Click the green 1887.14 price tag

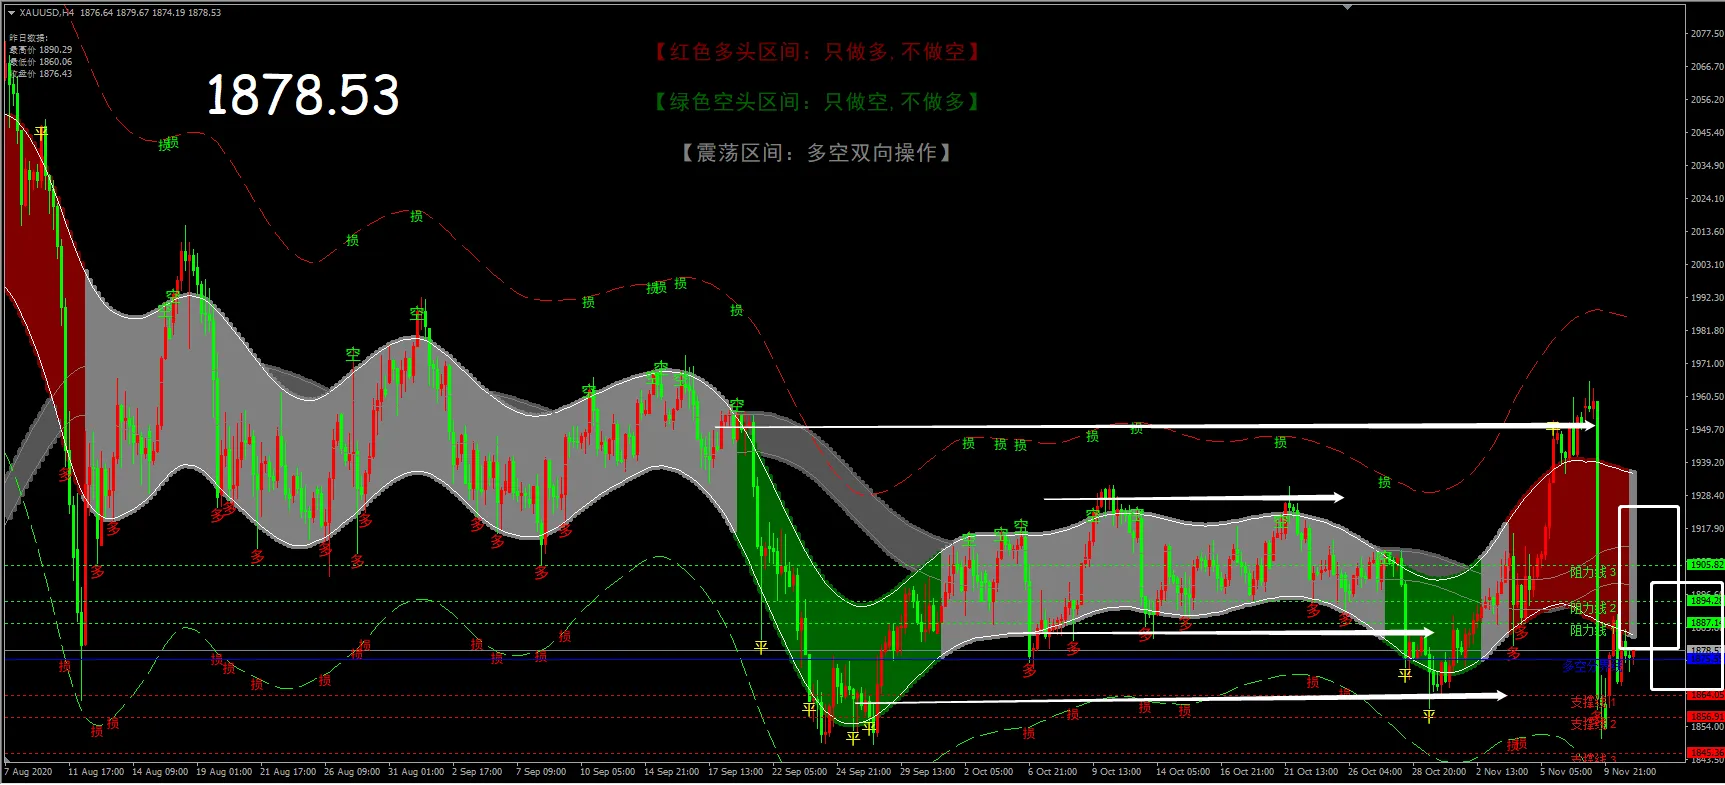pyautogui.click(x=1706, y=623)
